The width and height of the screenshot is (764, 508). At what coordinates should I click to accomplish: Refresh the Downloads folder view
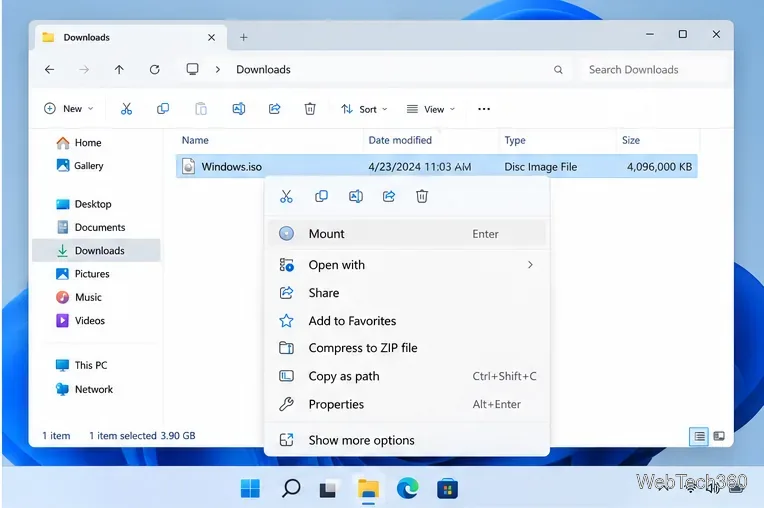[154, 70]
